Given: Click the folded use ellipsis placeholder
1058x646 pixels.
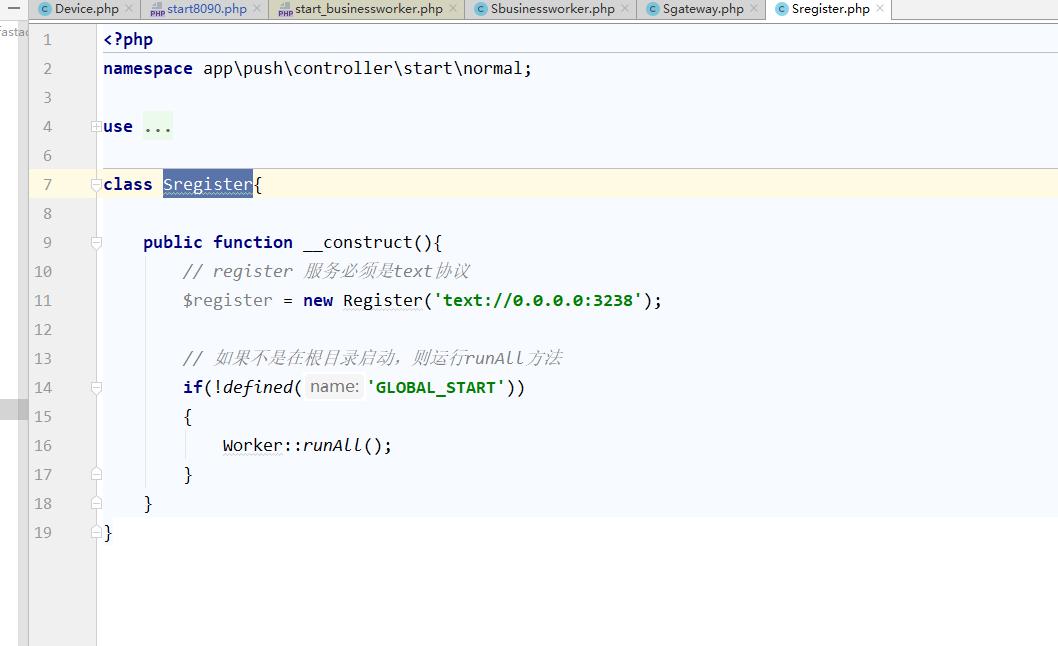Looking at the screenshot, I should pos(158,126).
